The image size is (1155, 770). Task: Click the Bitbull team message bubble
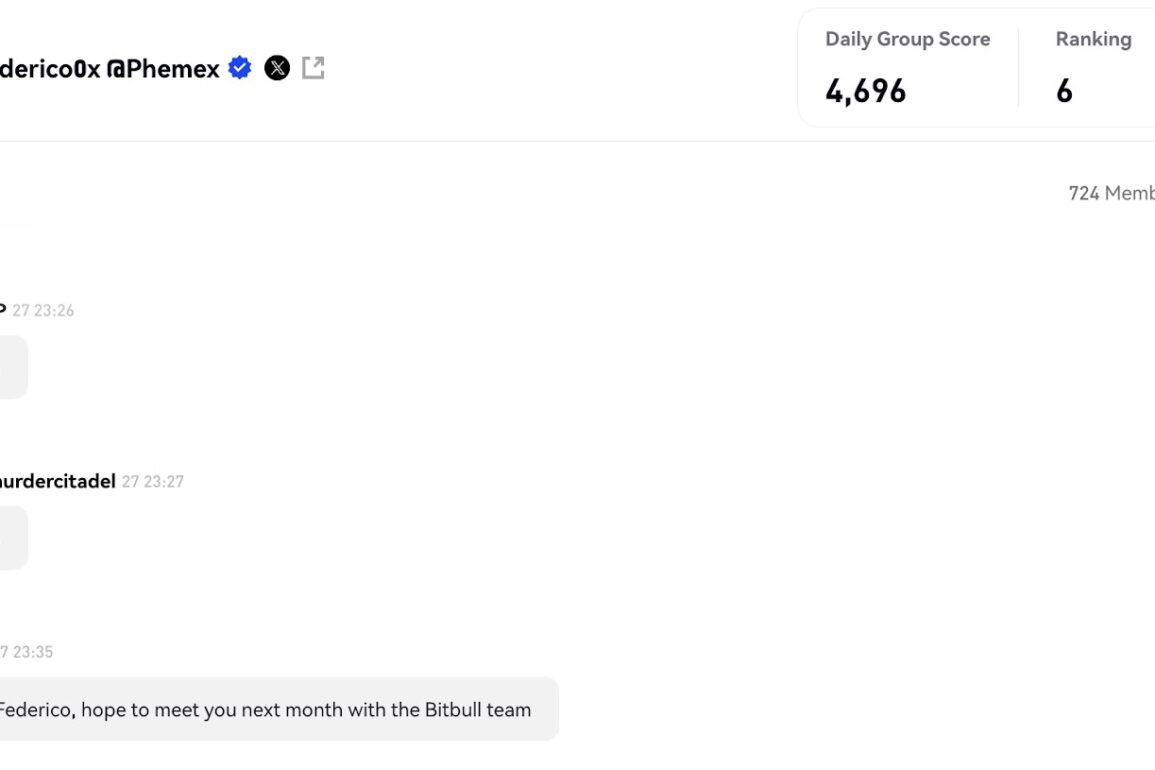[279, 709]
